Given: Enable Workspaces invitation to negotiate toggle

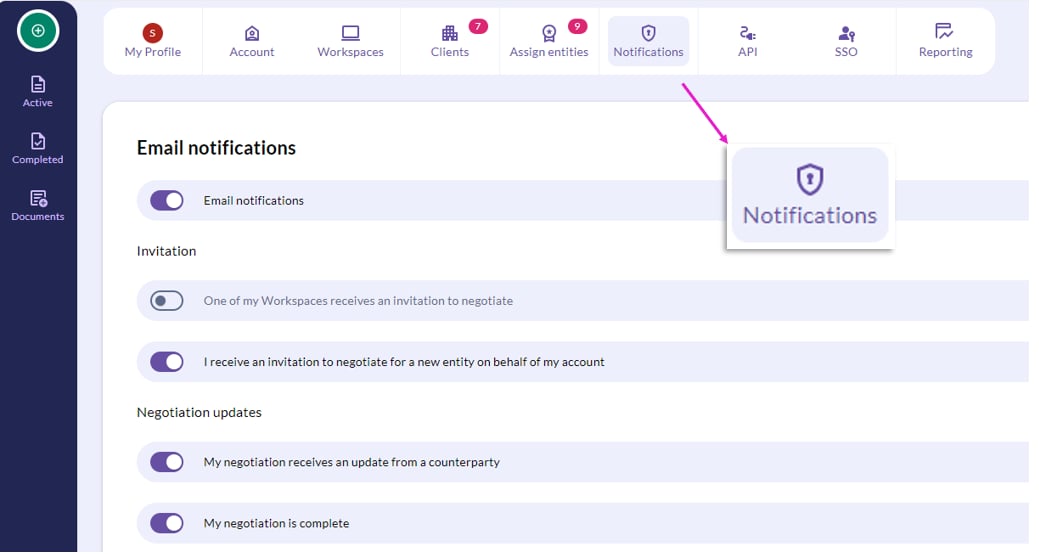Looking at the screenshot, I should pos(167,301).
